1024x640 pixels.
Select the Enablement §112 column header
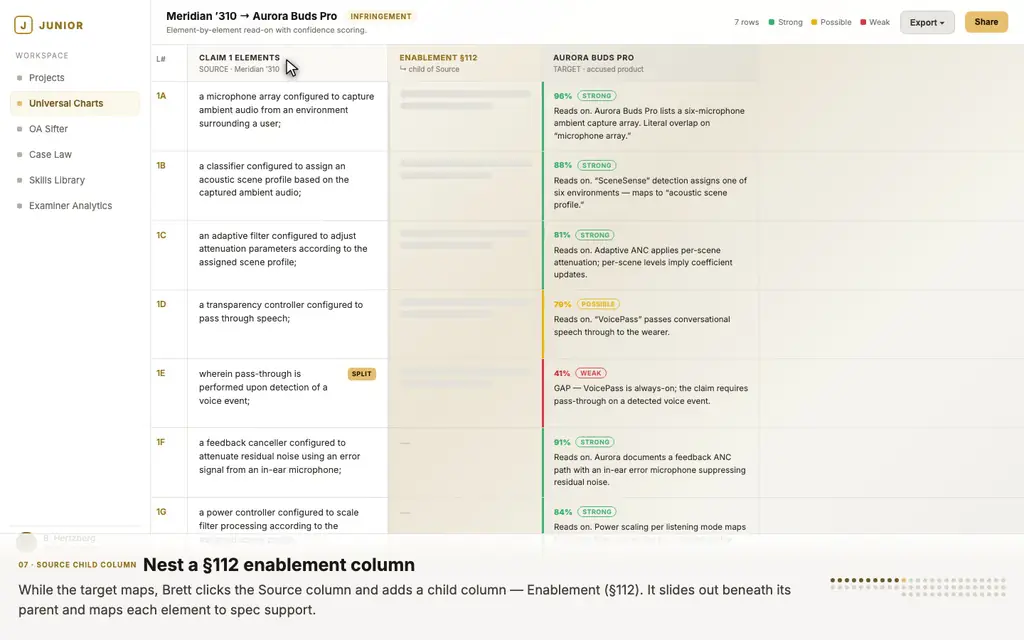[x=464, y=63]
